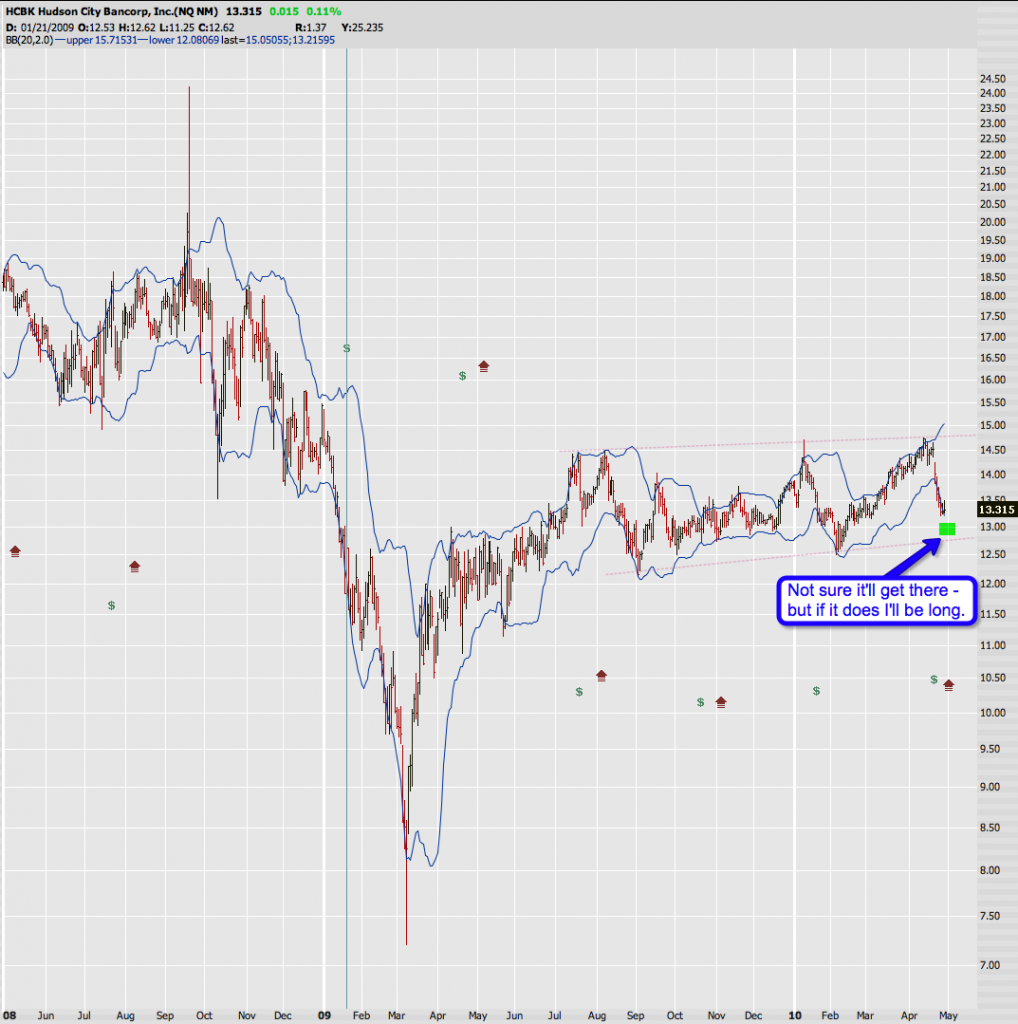Select the rightmost green dollar marker
Viewport: 1018px width, 1024px height.
[x=933, y=679]
